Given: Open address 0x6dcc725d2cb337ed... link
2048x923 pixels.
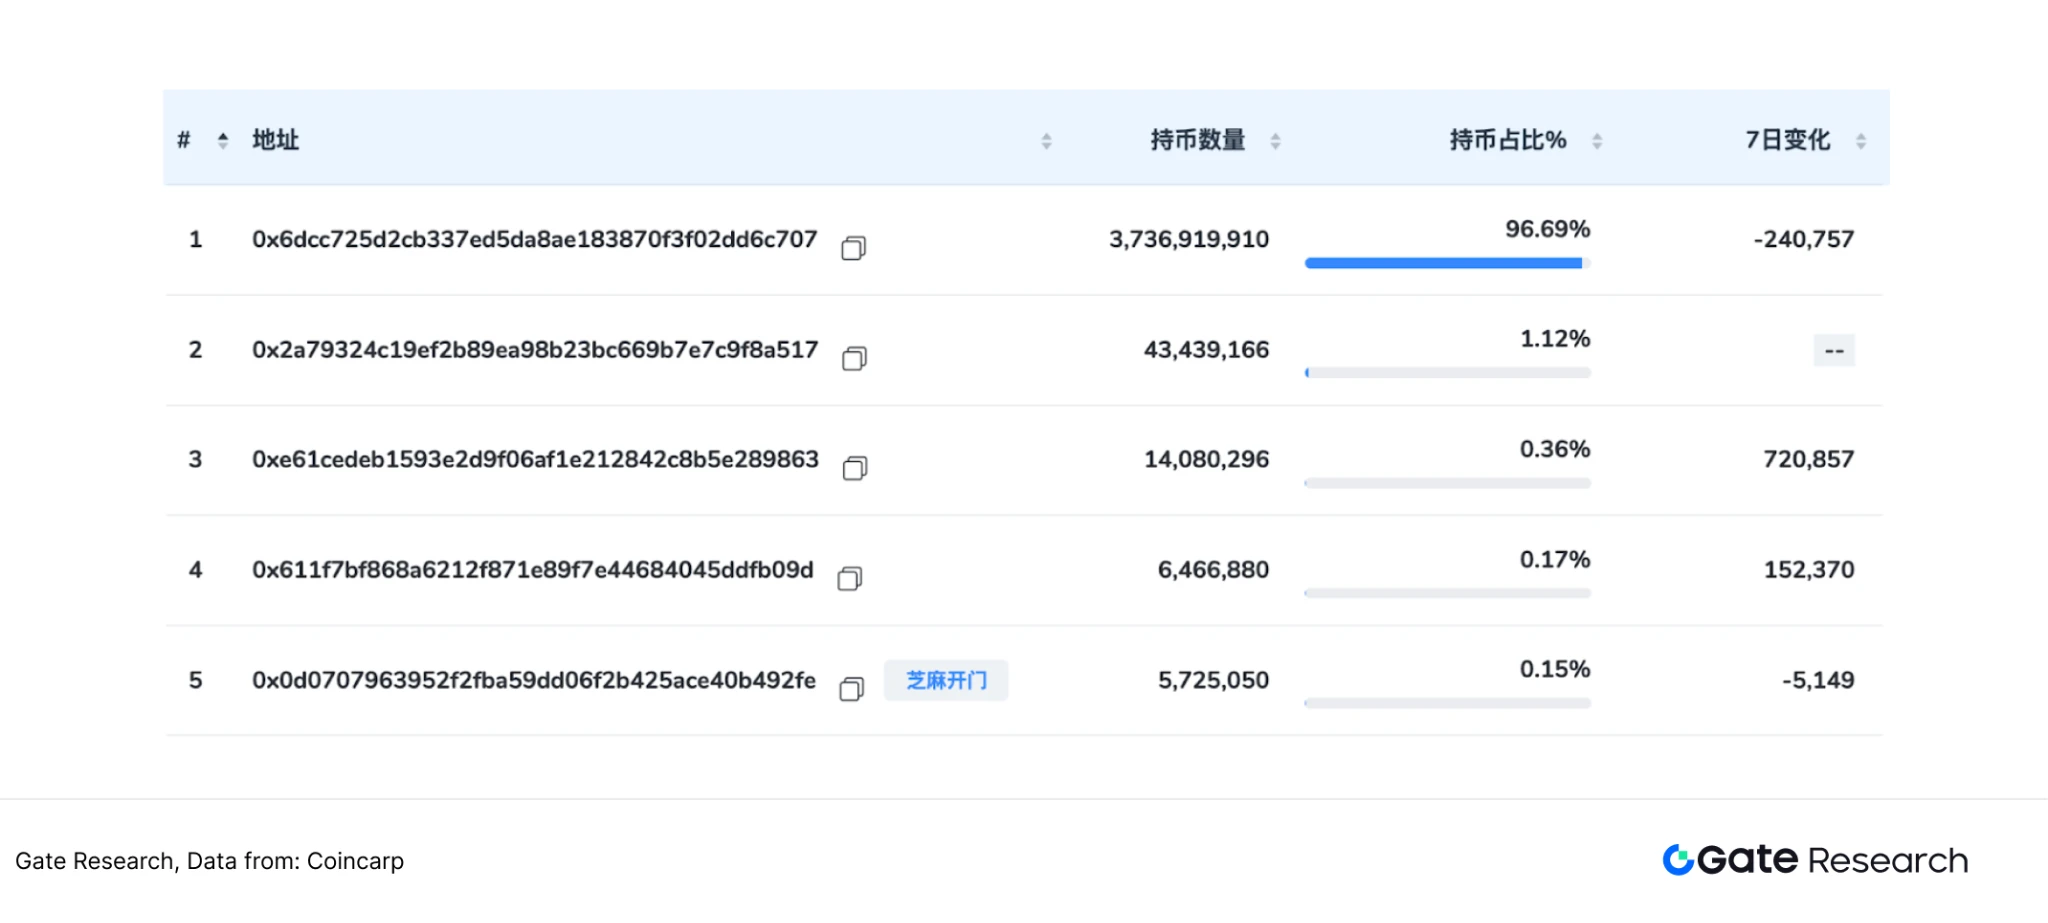Looking at the screenshot, I should click(x=534, y=240).
